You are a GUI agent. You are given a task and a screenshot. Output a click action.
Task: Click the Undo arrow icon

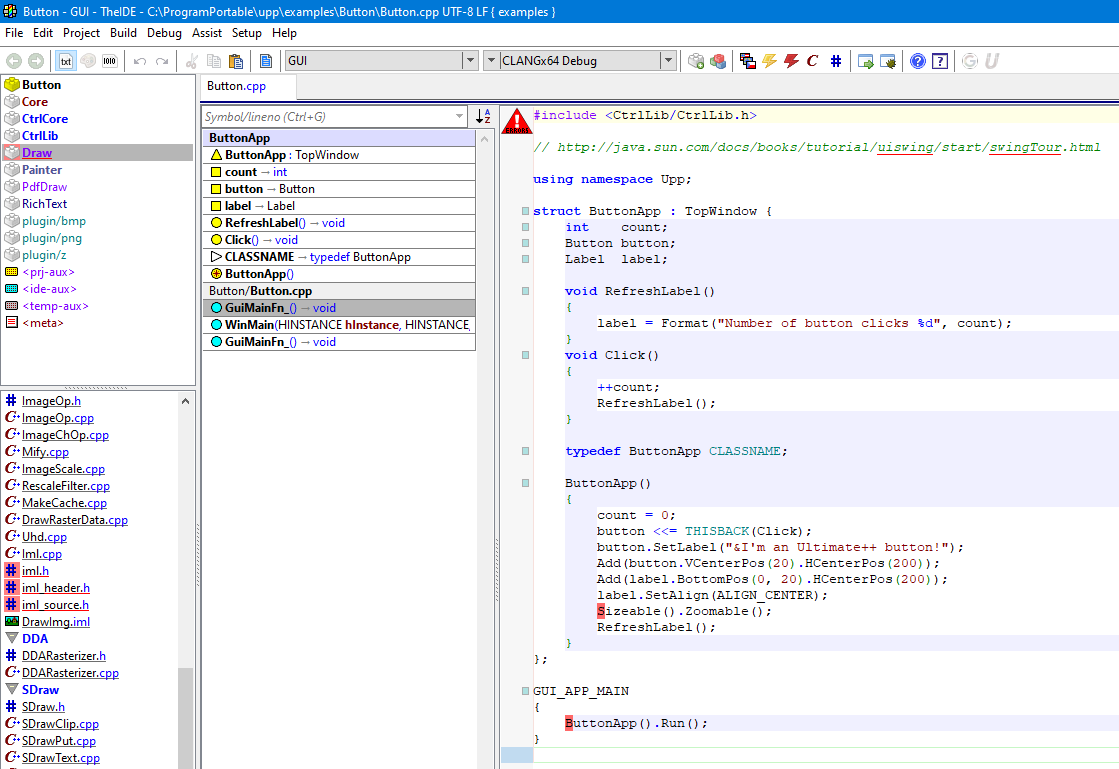click(140, 61)
